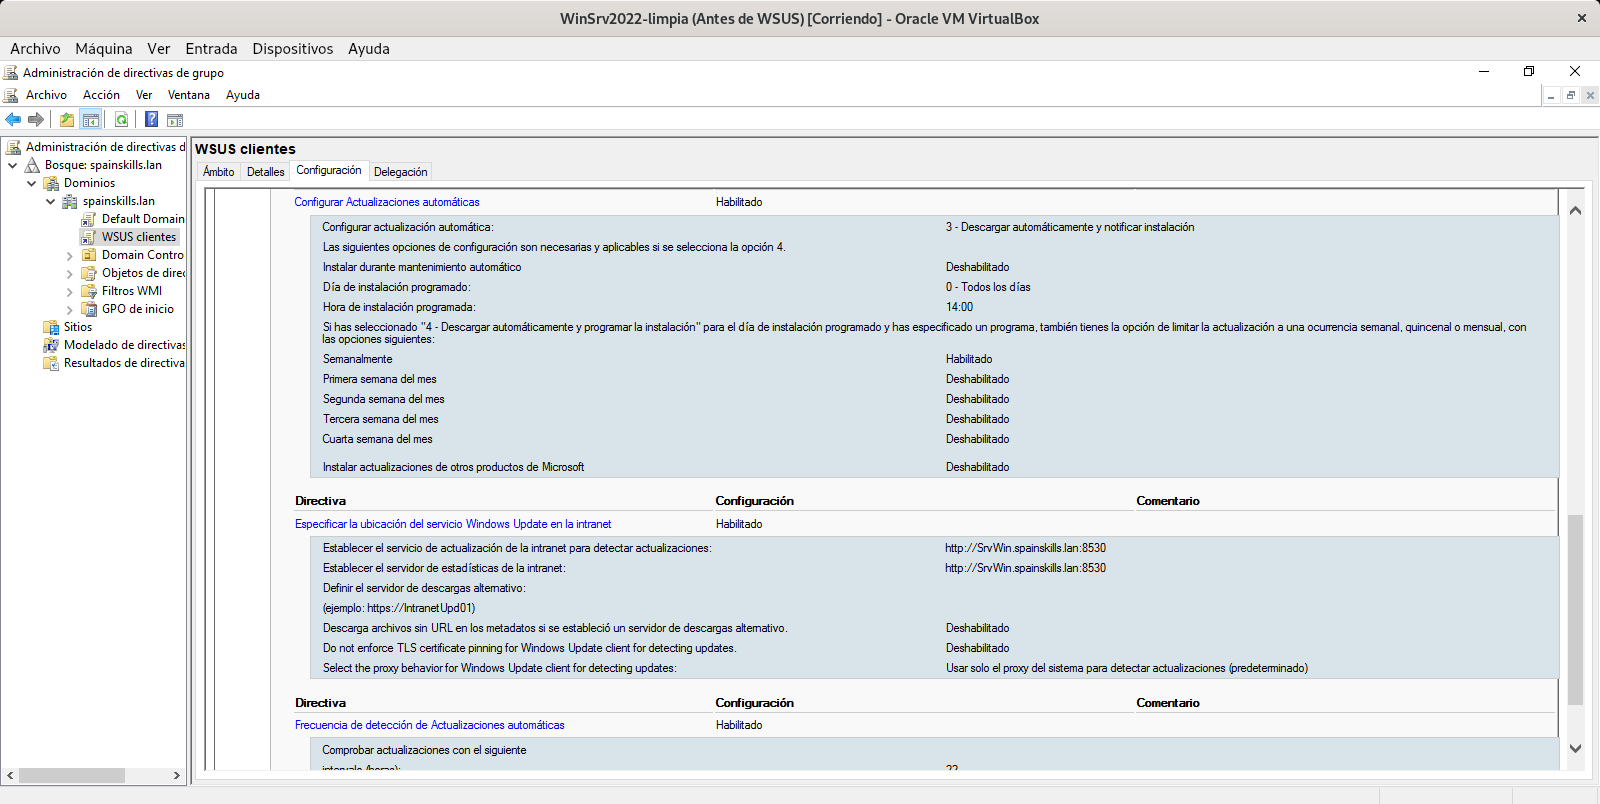This screenshot has height=804, width=1600.
Task: Click the report scroll-up arrow
Action: pyautogui.click(x=1575, y=210)
